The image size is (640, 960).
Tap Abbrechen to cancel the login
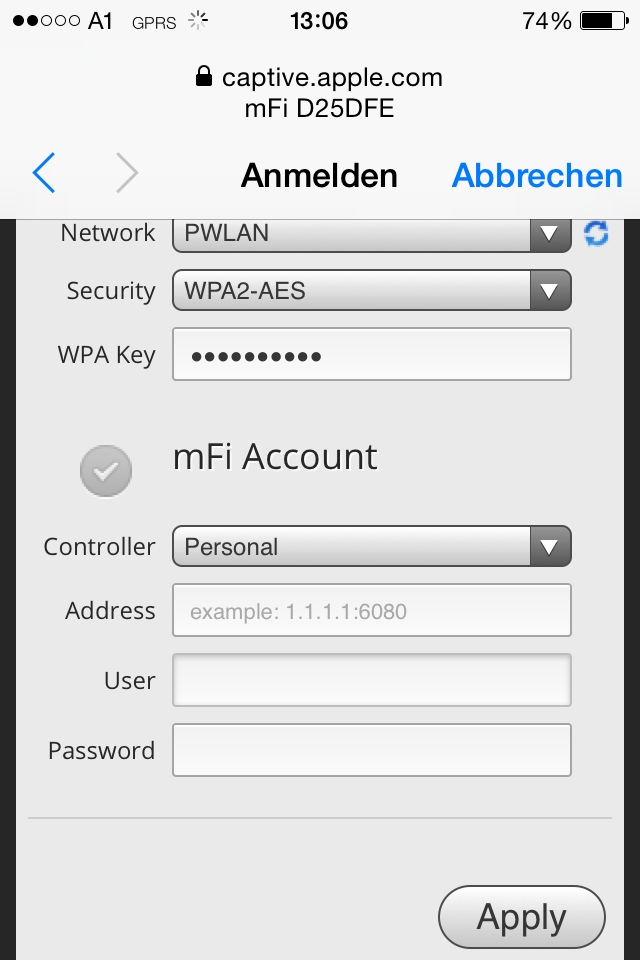coord(537,176)
